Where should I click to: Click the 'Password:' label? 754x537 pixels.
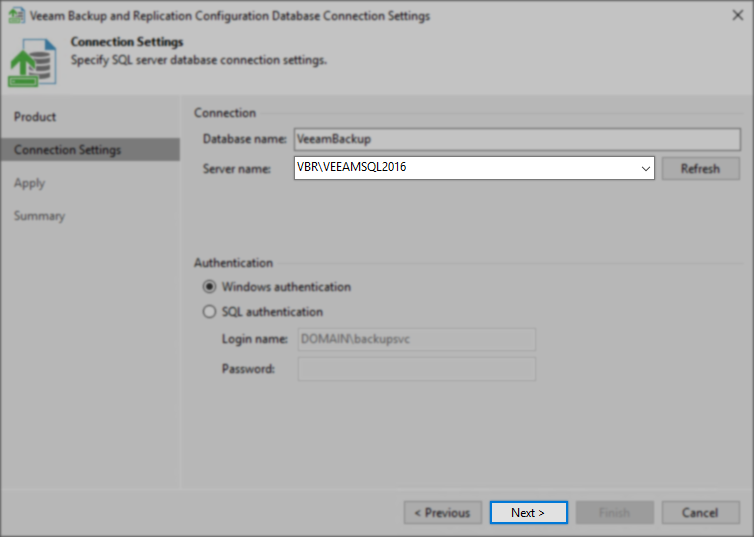pyautogui.click(x=248, y=369)
